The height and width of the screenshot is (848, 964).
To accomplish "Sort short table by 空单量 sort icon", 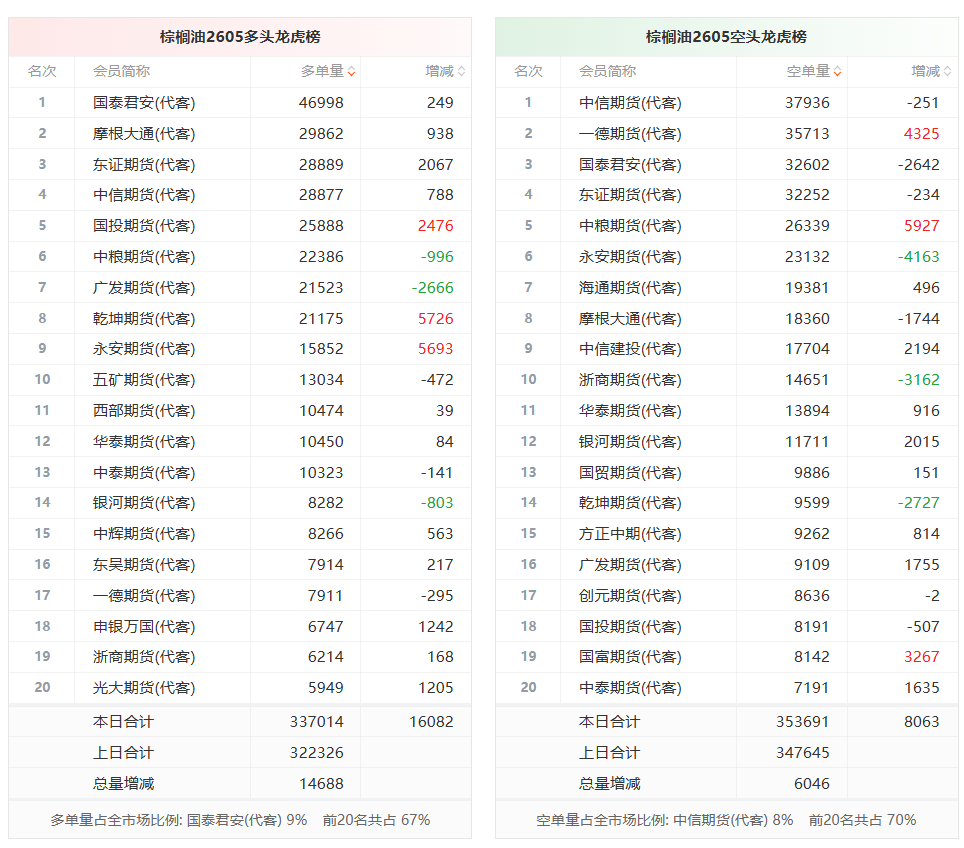I will tap(837, 71).
